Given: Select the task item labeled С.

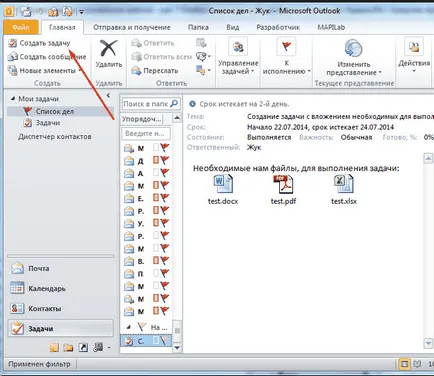Looking at the screenshot, I should 146,341.
